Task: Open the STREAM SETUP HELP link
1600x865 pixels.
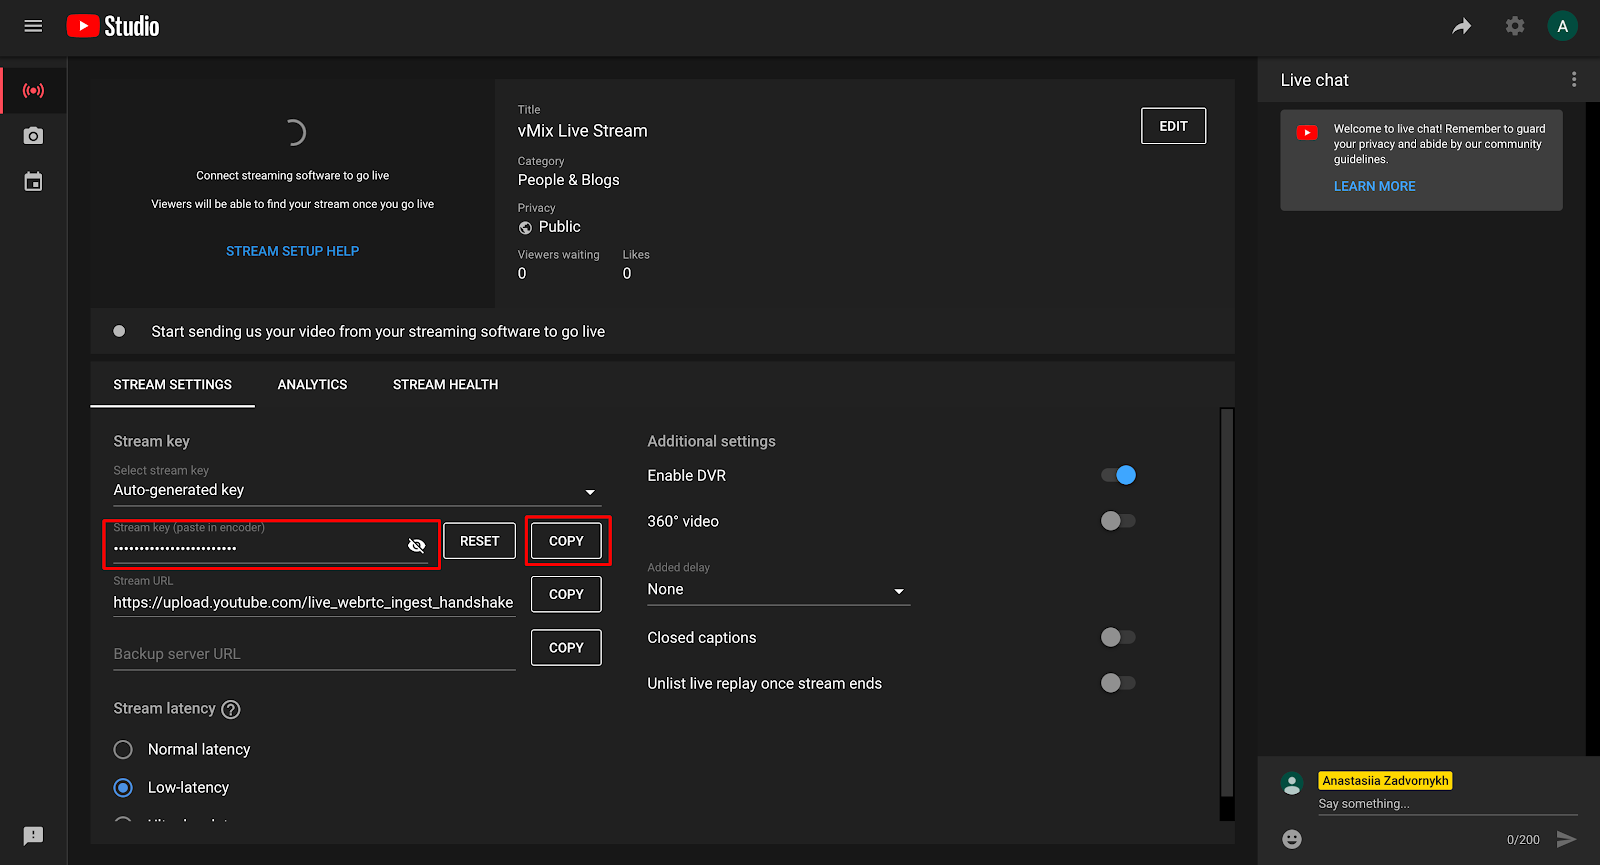Action: tap(292, 251)
